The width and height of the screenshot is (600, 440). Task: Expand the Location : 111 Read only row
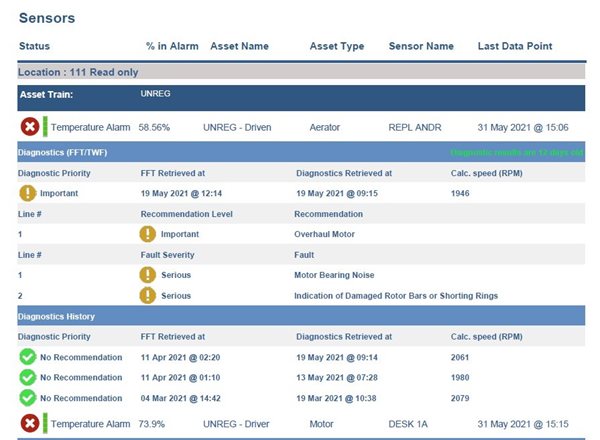[x=78, y=72]
